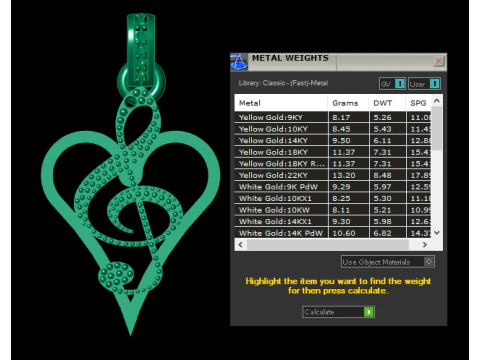
Task: Click the 5.26 DWT value
Action: click(382, 117)
